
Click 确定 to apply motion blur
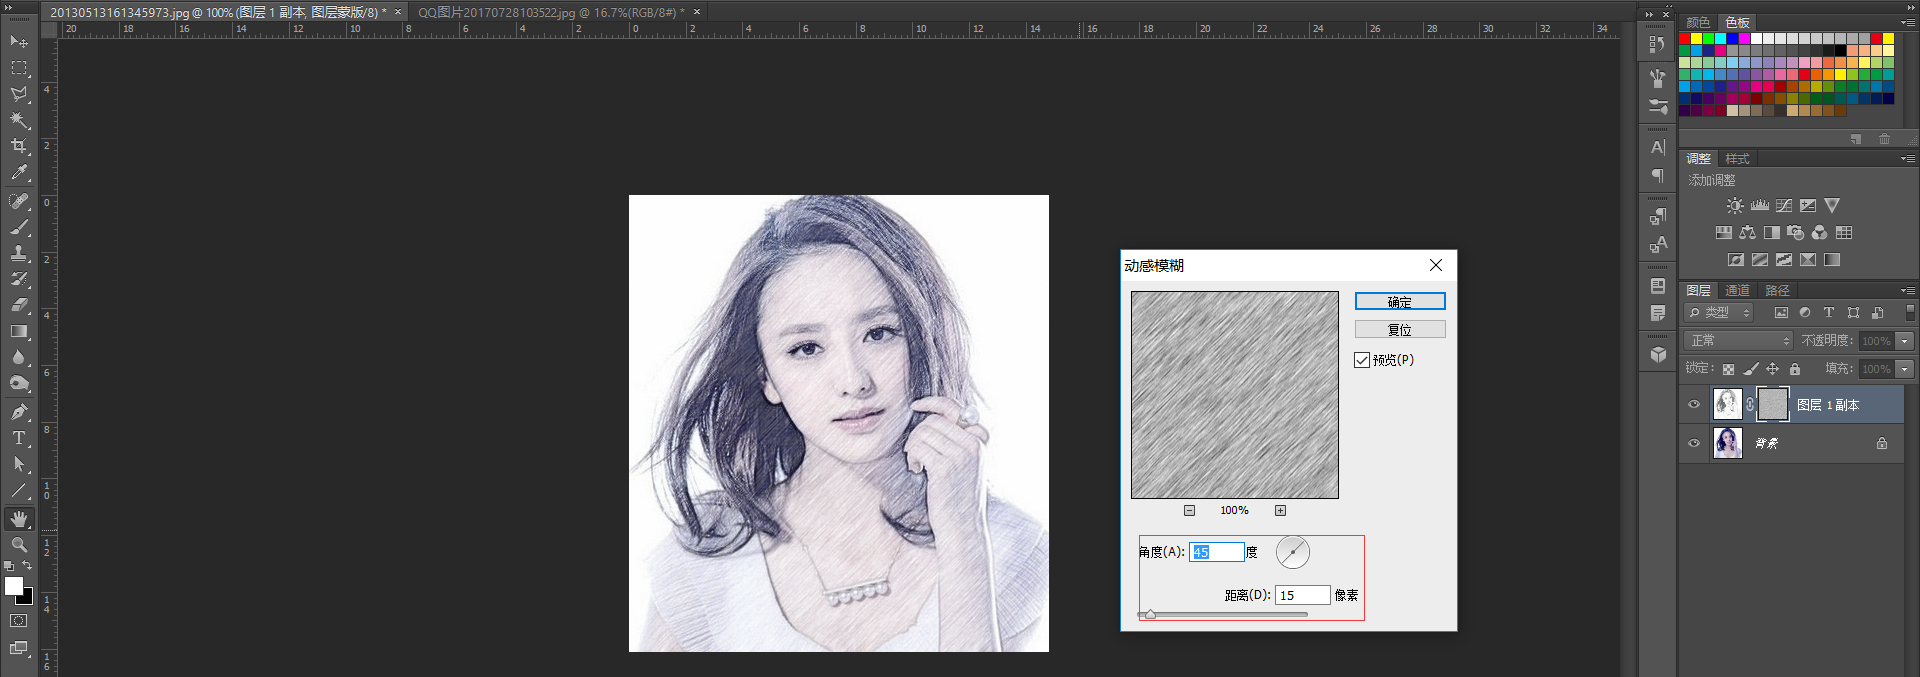[1399, 302]
